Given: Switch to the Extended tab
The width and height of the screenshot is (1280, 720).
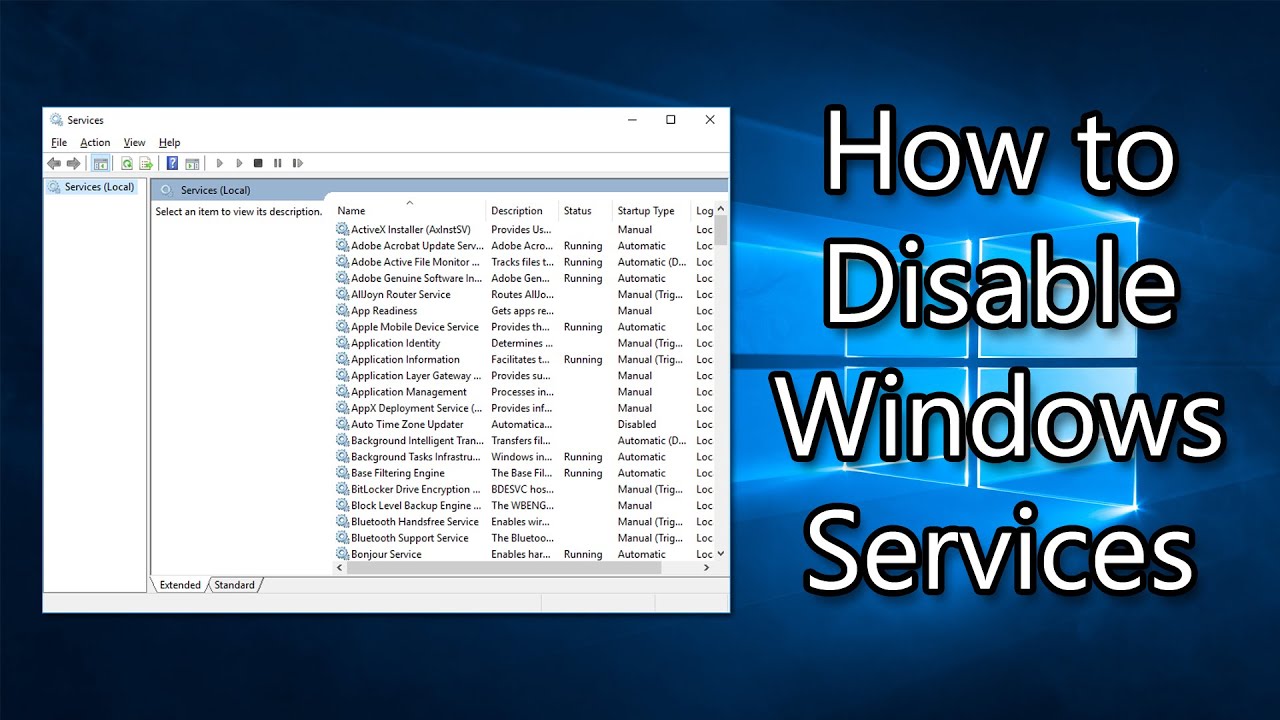Looking at the screenshot, I should click(x=180, y=585).
